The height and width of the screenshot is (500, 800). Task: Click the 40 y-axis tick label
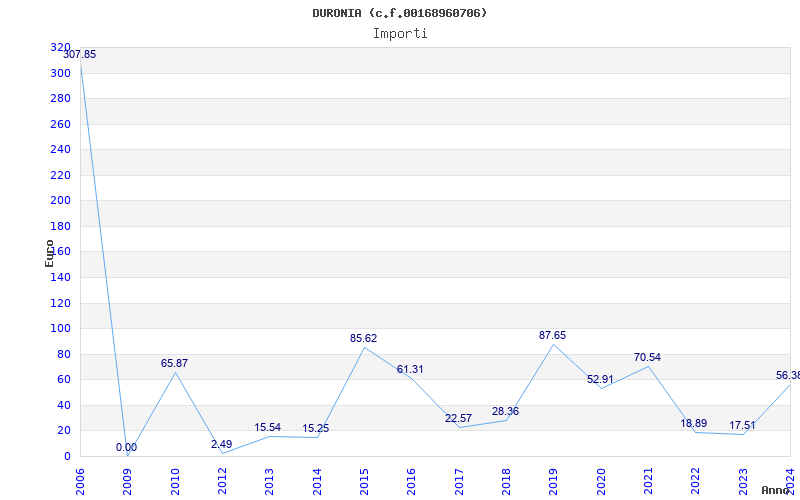[64, 405]
